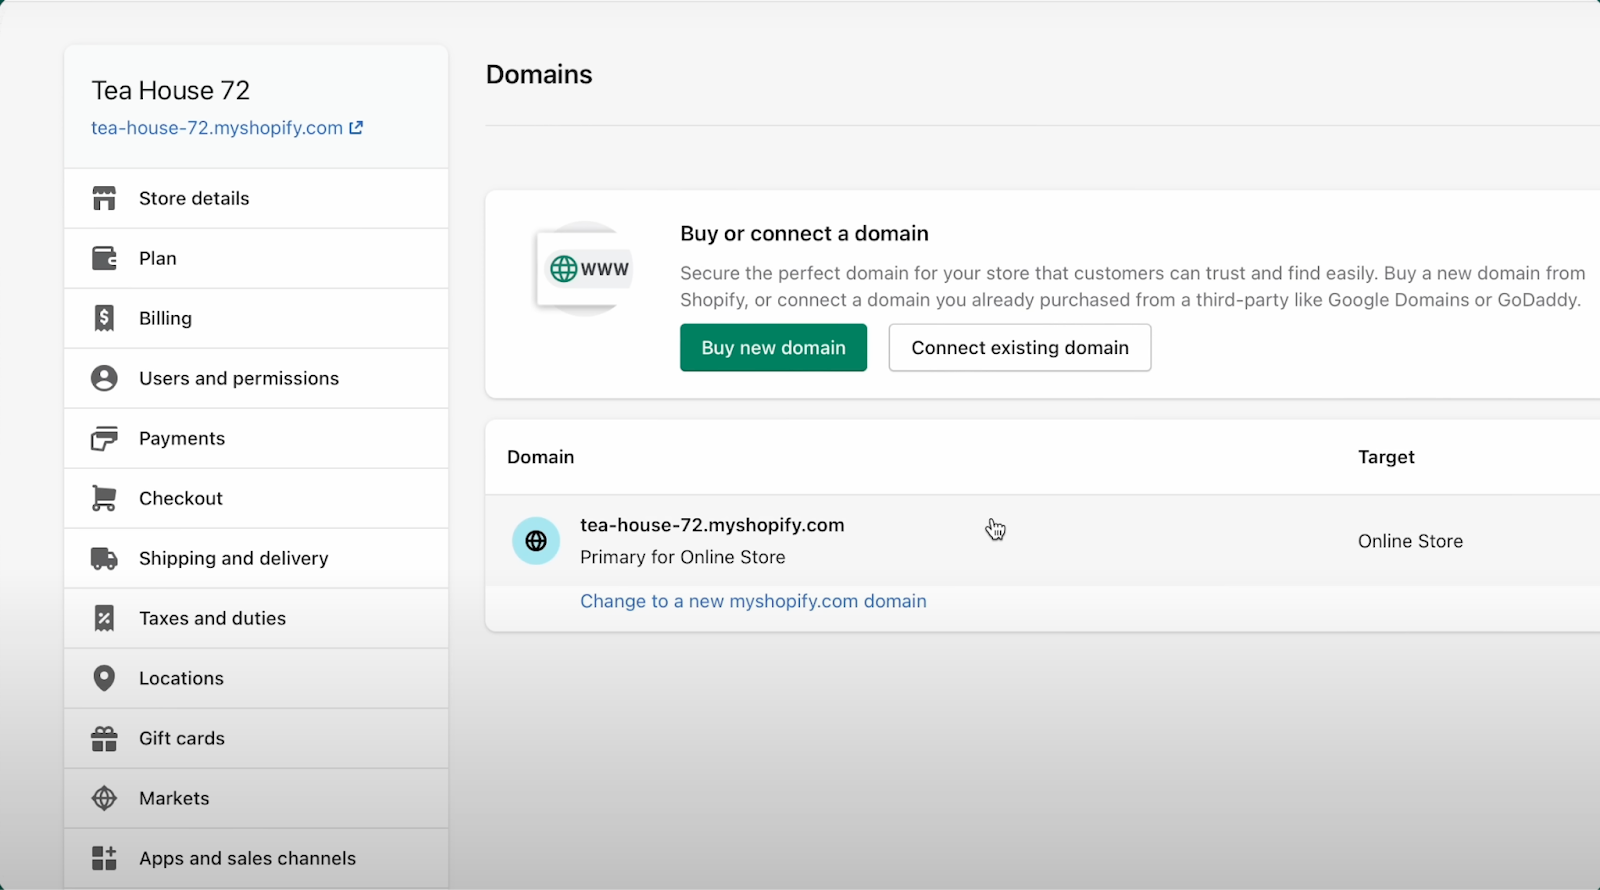Screen dimensions: 1600x890
Task: Click the Domain column header
Action: (x=540, y=457)
